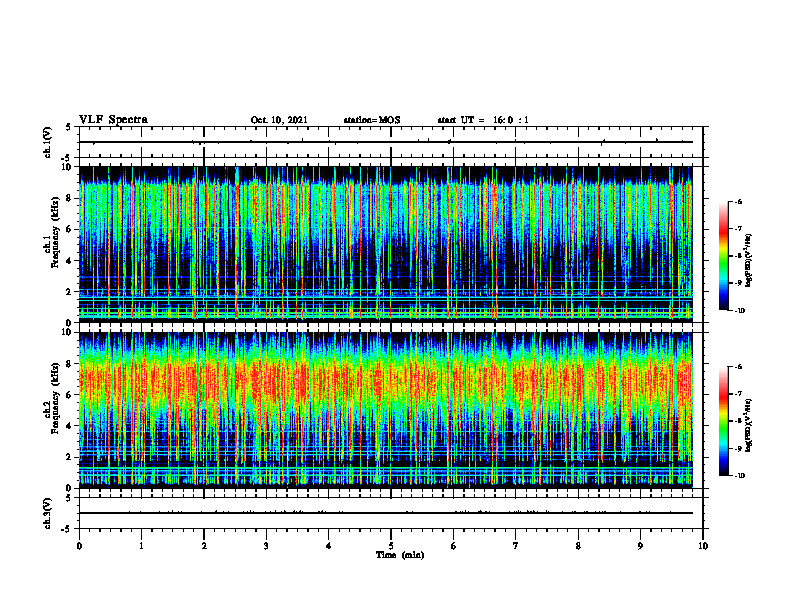Viewport: 792px width, 612px height.
Task: Click the ch.1 spectrogram panel
Action: click(386, 244)
